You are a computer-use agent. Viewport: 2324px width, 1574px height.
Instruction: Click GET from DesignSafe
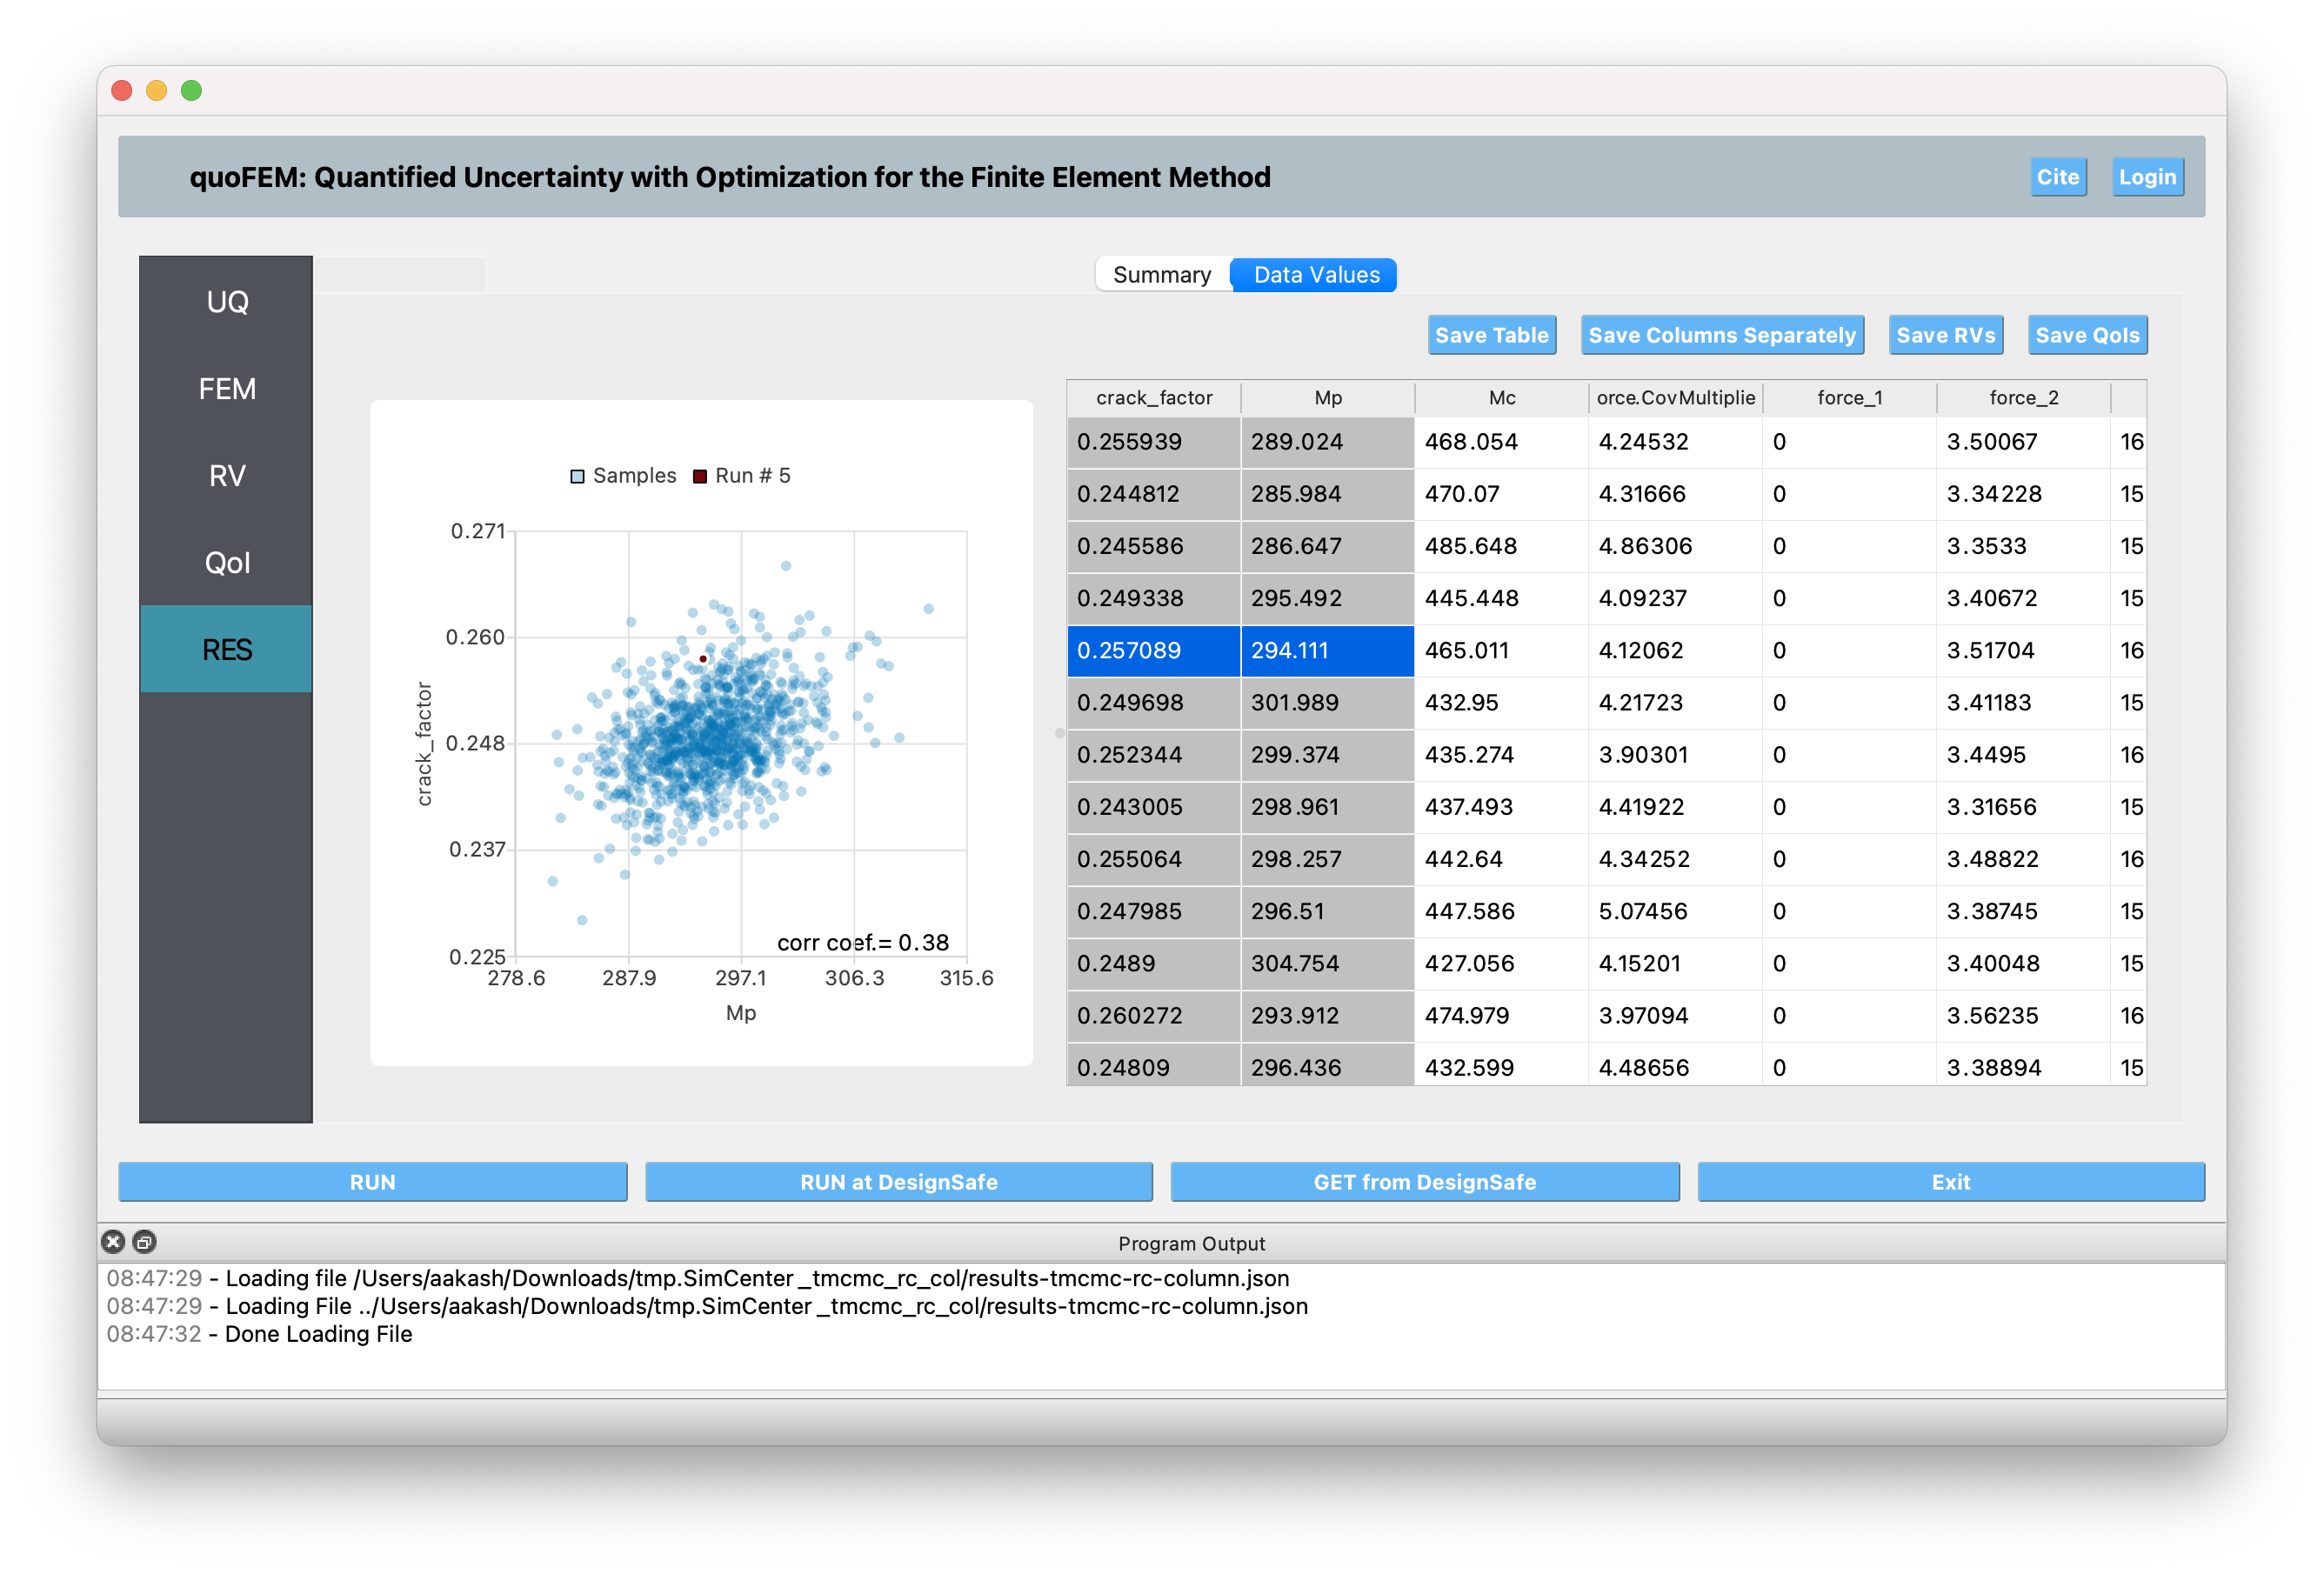[1425, 1182]
